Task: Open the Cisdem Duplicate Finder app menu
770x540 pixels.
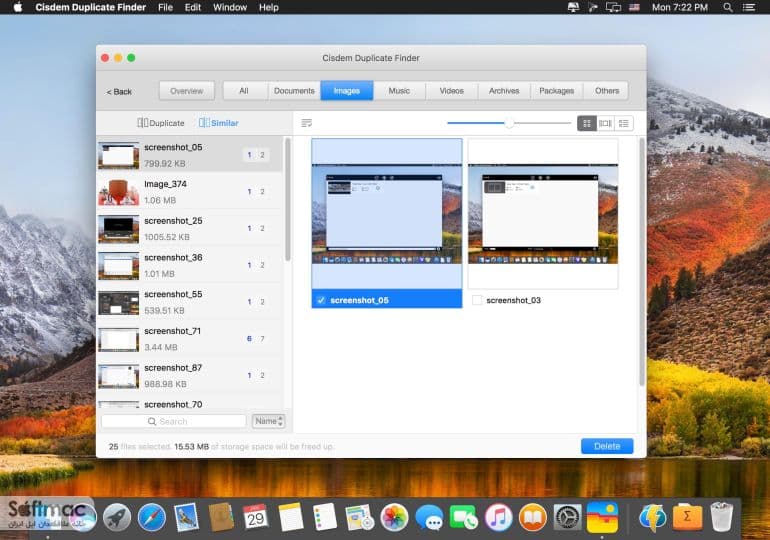Action: pyautogui.click(x=90, y=7)
